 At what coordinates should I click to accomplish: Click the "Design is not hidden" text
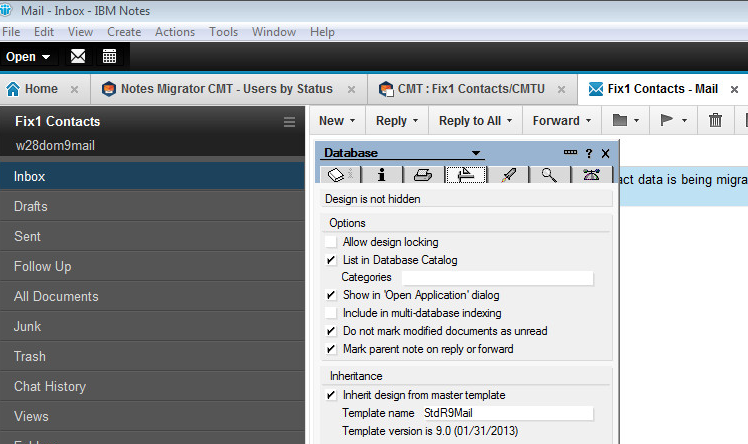pos(373,199)
